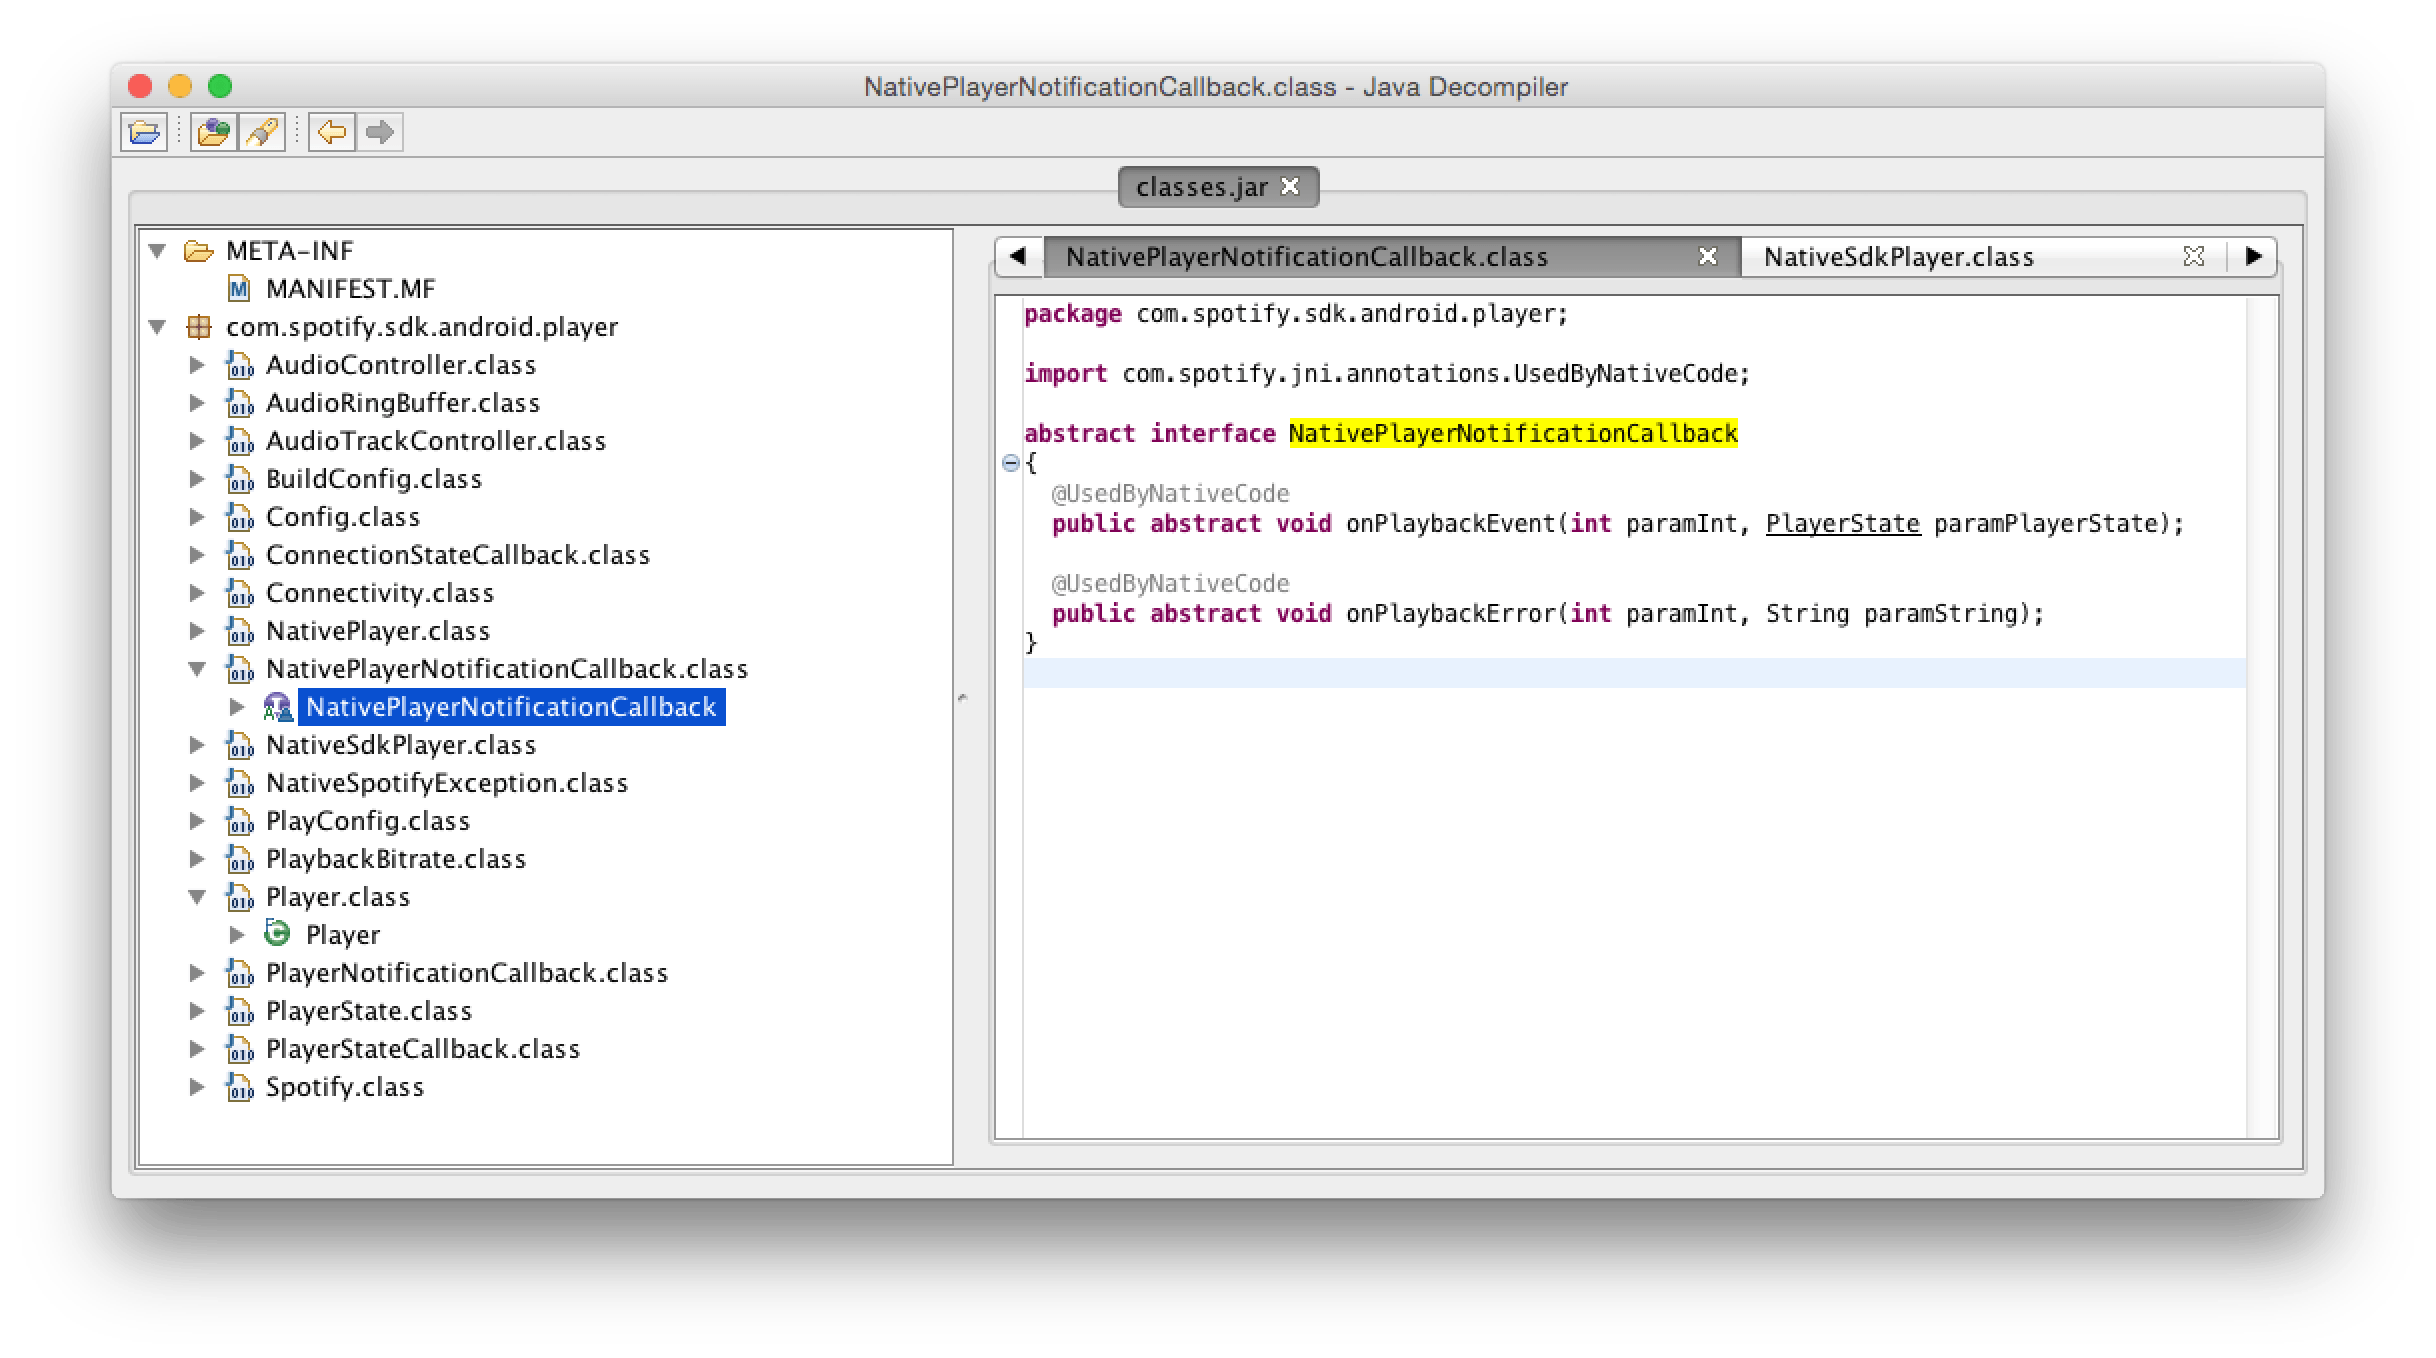This screenshot has width=2436, height=1358.
Task: Click the NativePlayer.class file icon
Action: tap(239, 631)
